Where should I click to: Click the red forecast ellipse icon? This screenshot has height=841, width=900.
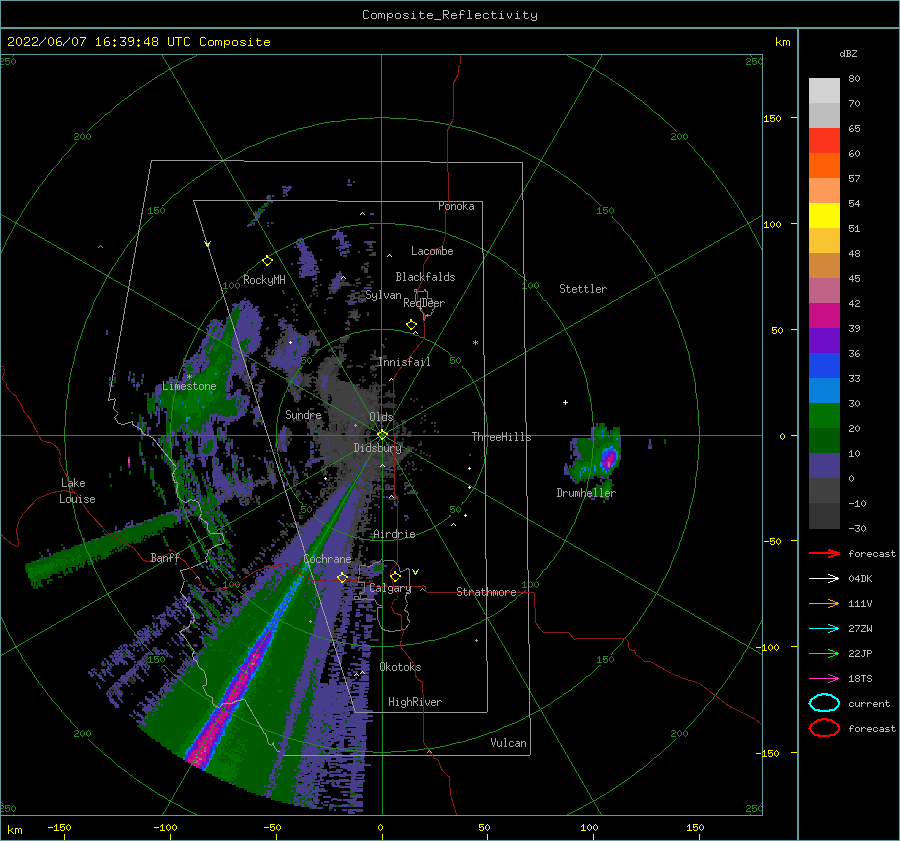tap(824, 728)
